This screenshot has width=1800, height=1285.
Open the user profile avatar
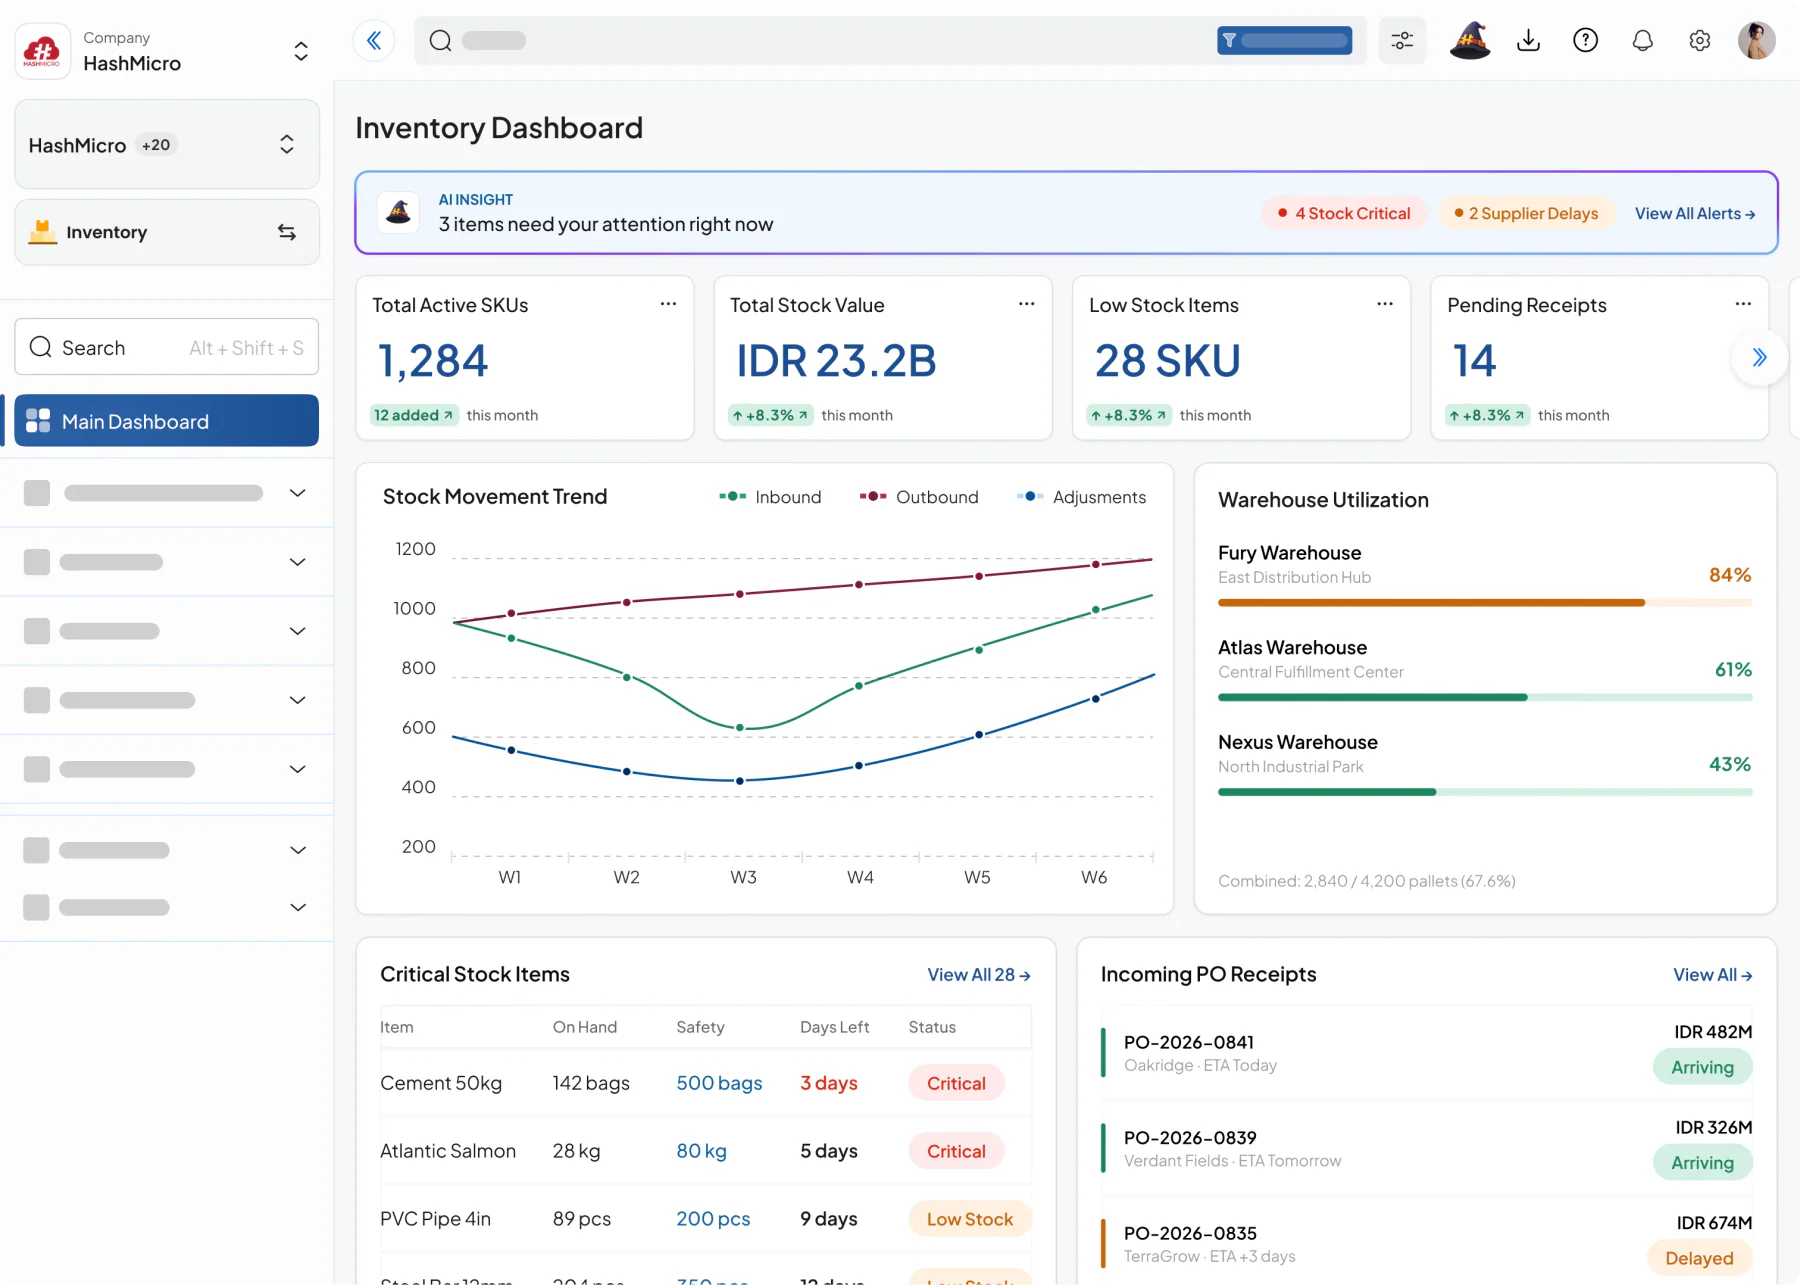coord(1756,41)
